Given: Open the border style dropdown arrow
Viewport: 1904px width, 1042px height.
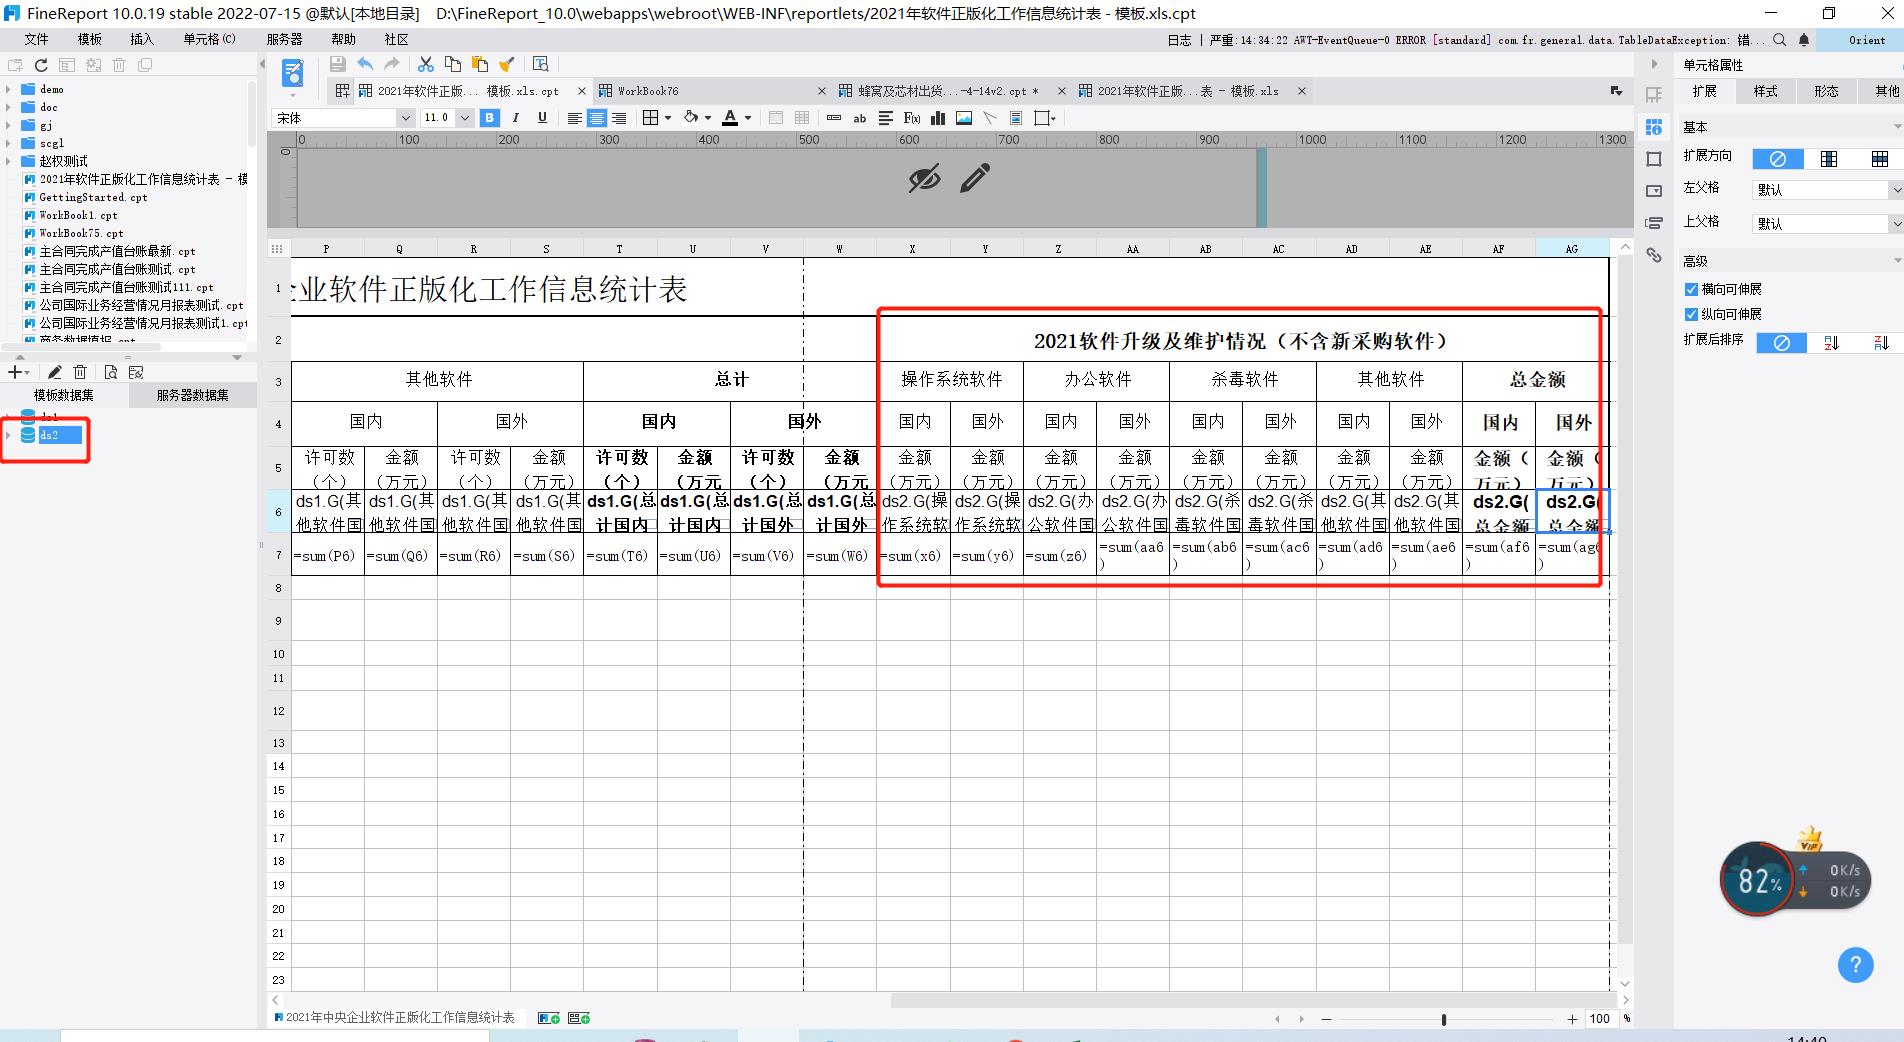Looking at the screenshot, I should coord(668,118).
